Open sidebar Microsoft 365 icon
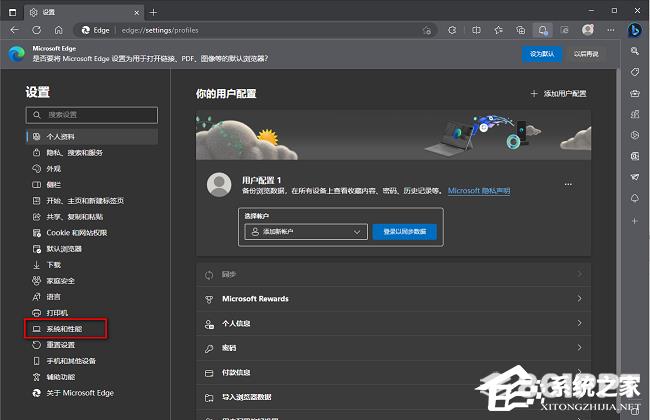This screenshot has height=420, width=650. click(x=635, y=135)
